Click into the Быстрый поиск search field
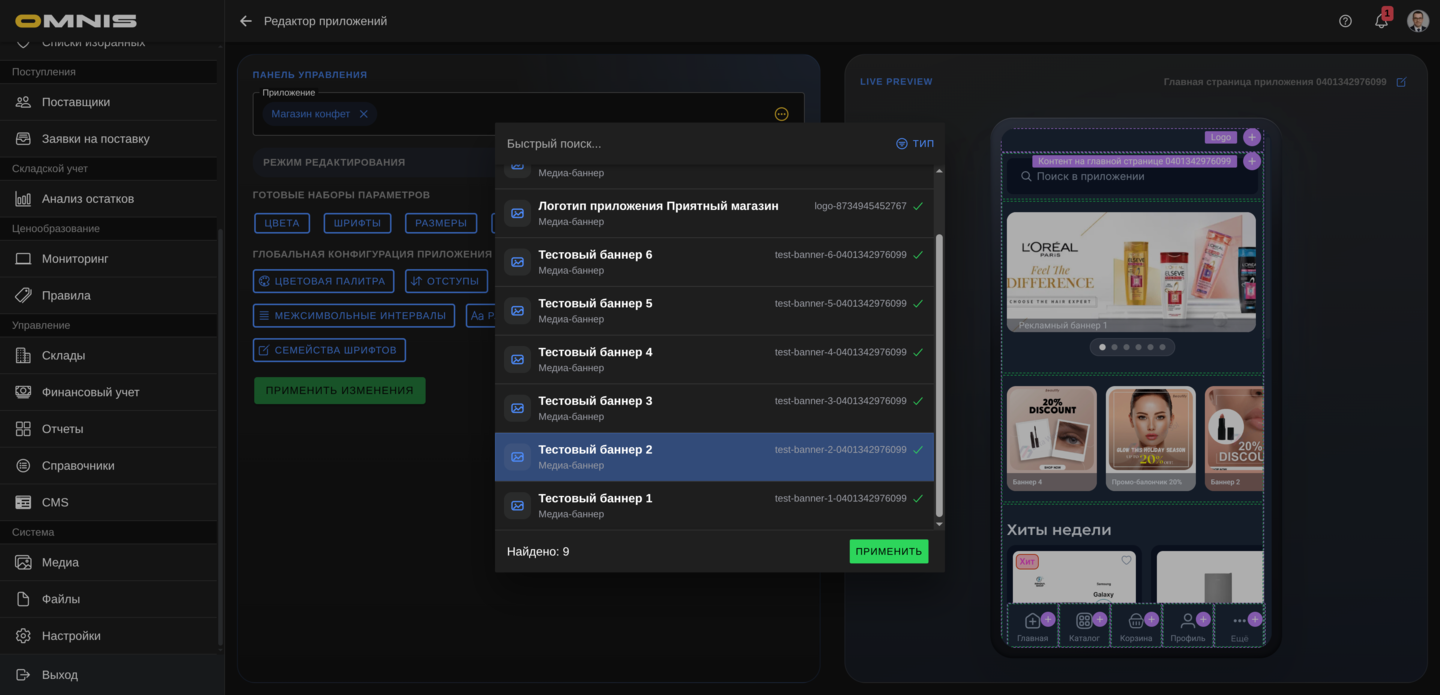This screenshot has width=1440, height=695. point(690,144)
